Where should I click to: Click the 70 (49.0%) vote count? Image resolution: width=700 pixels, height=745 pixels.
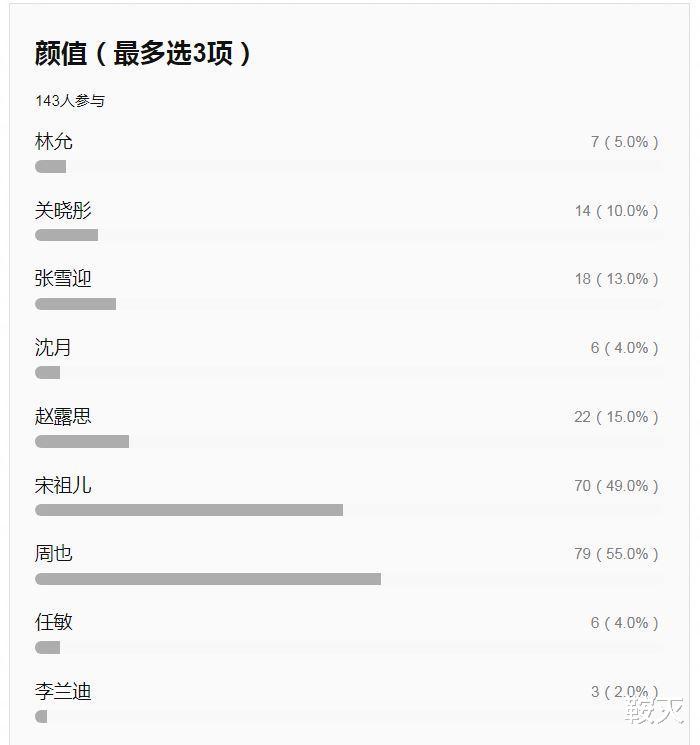coord(616,486)
